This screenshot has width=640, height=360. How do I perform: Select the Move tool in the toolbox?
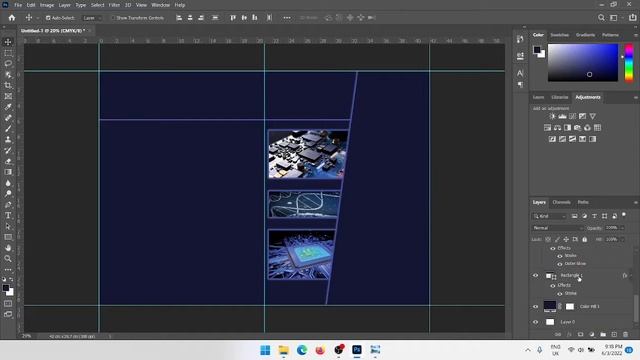pos(8,42)
